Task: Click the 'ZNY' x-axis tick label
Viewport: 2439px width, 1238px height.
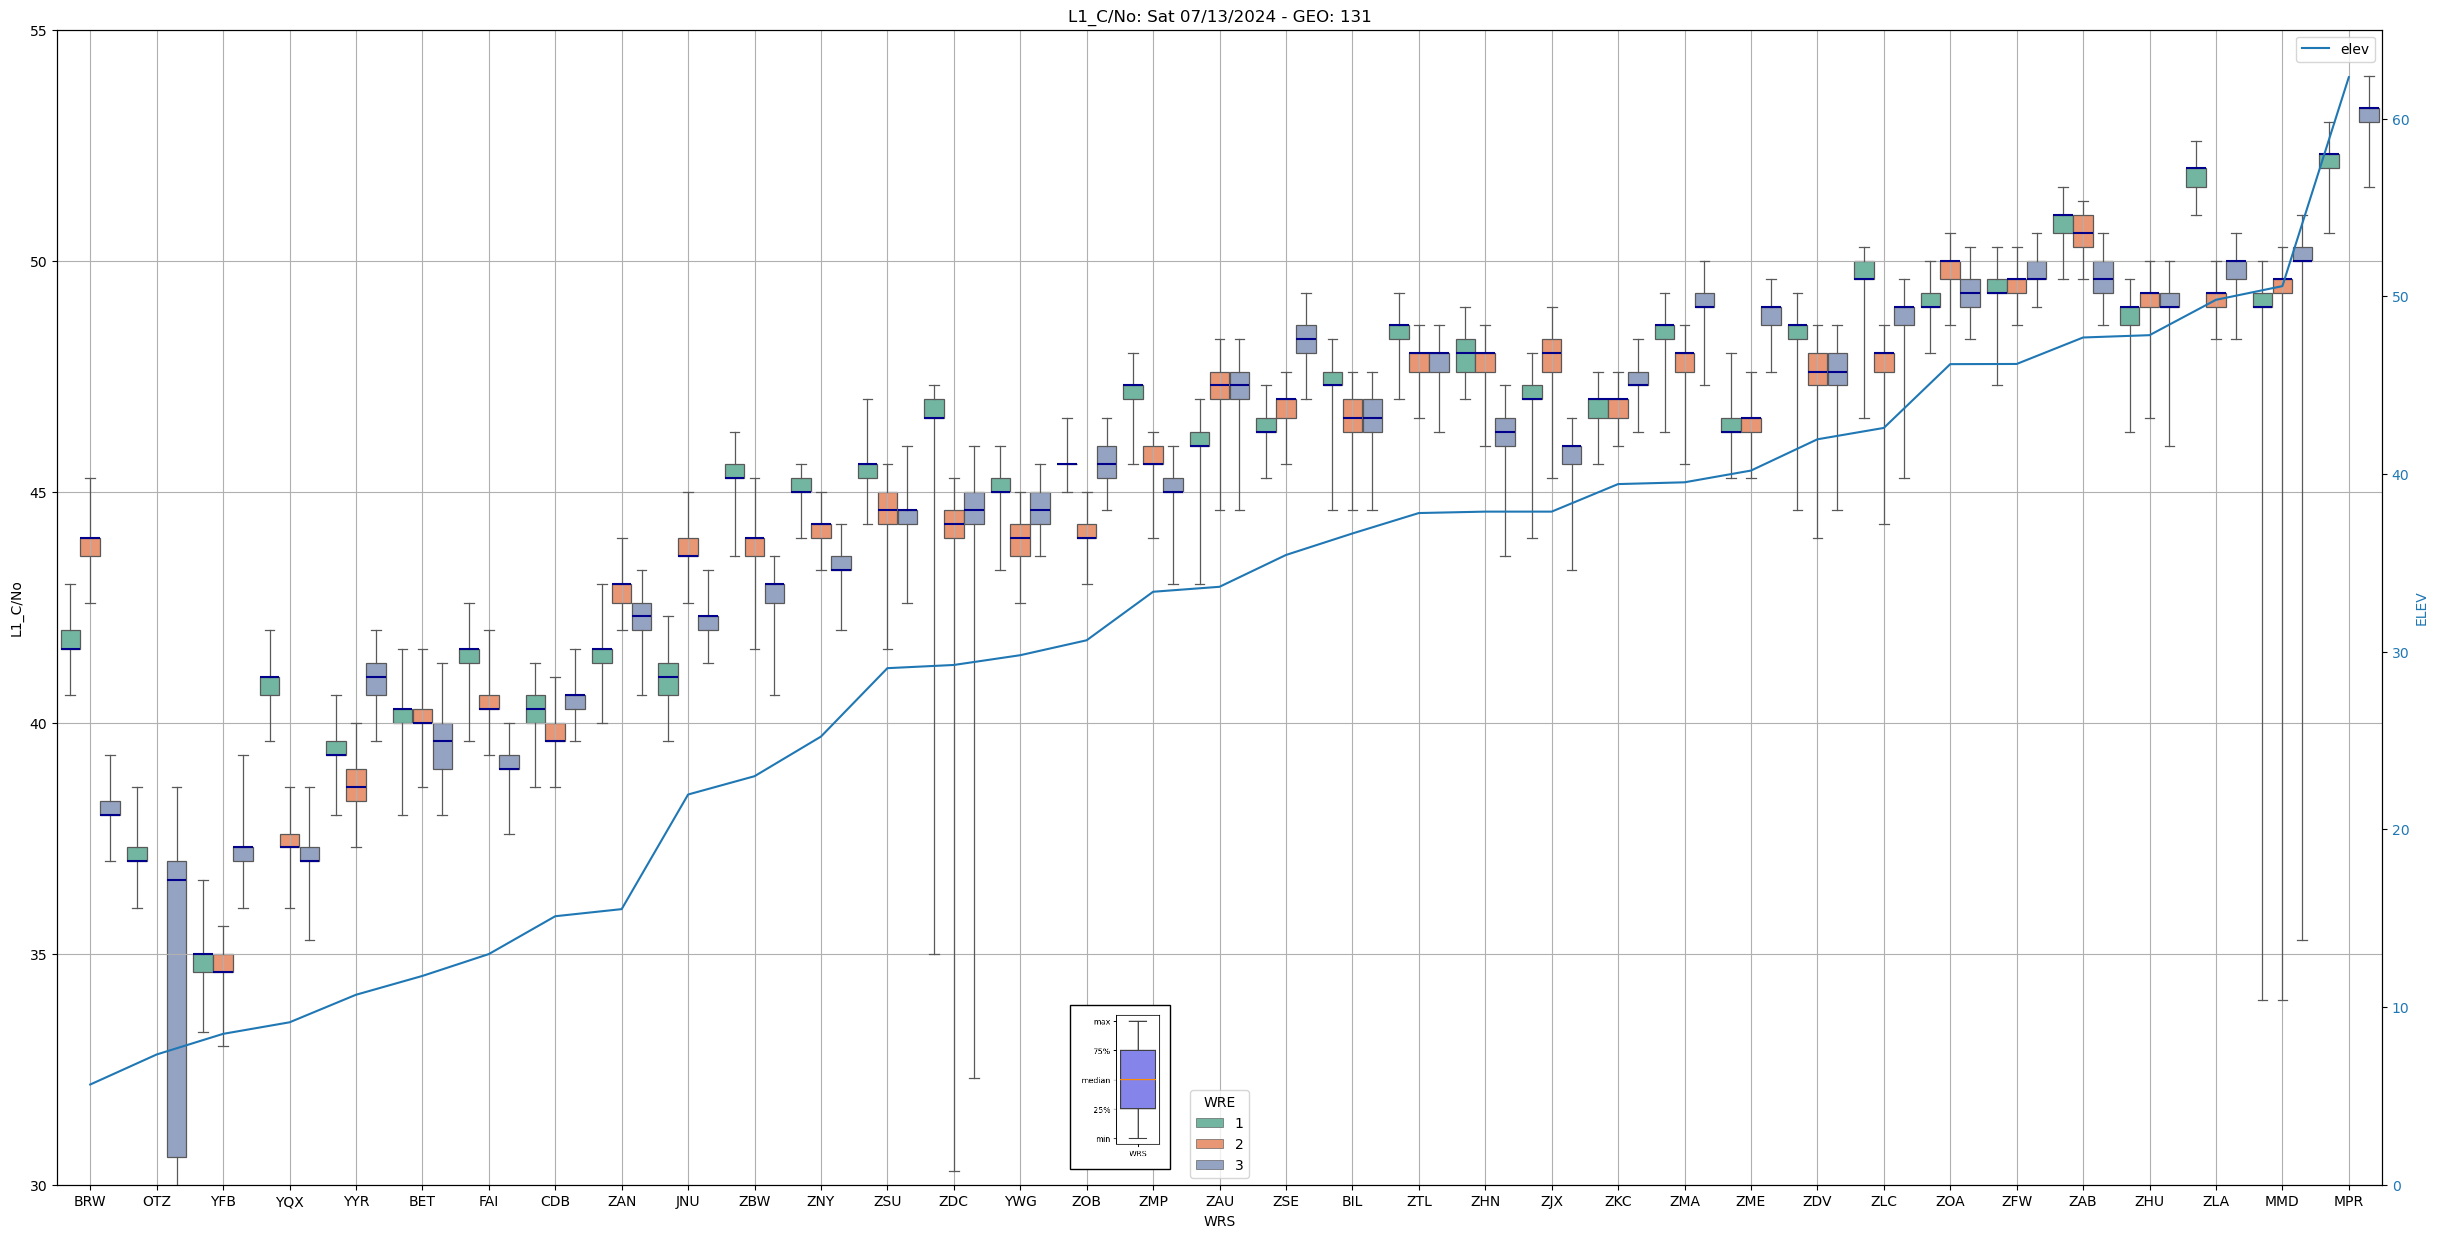Action: tap(821, 1201)
